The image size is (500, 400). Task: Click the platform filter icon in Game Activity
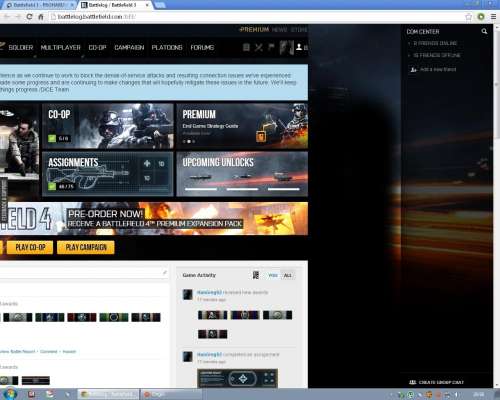click(256, 275)
